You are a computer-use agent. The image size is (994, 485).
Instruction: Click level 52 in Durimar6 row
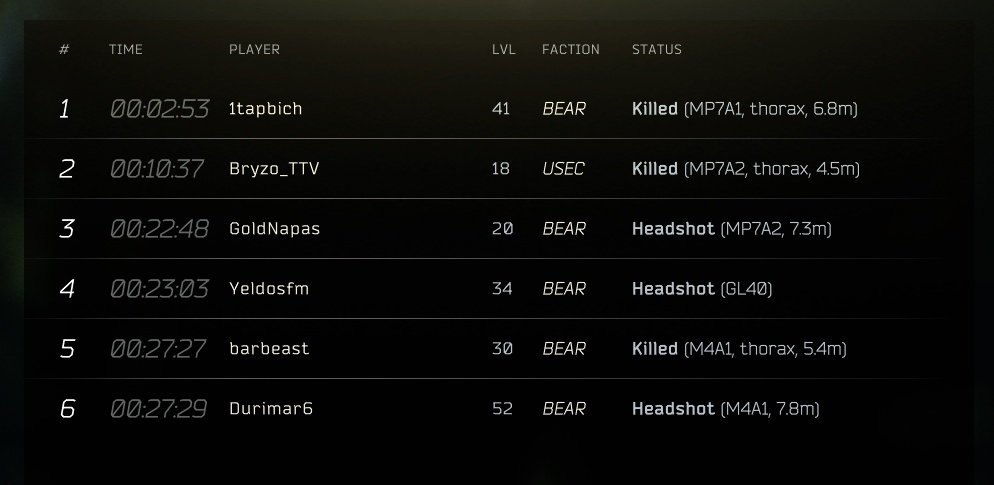point(502,409)
